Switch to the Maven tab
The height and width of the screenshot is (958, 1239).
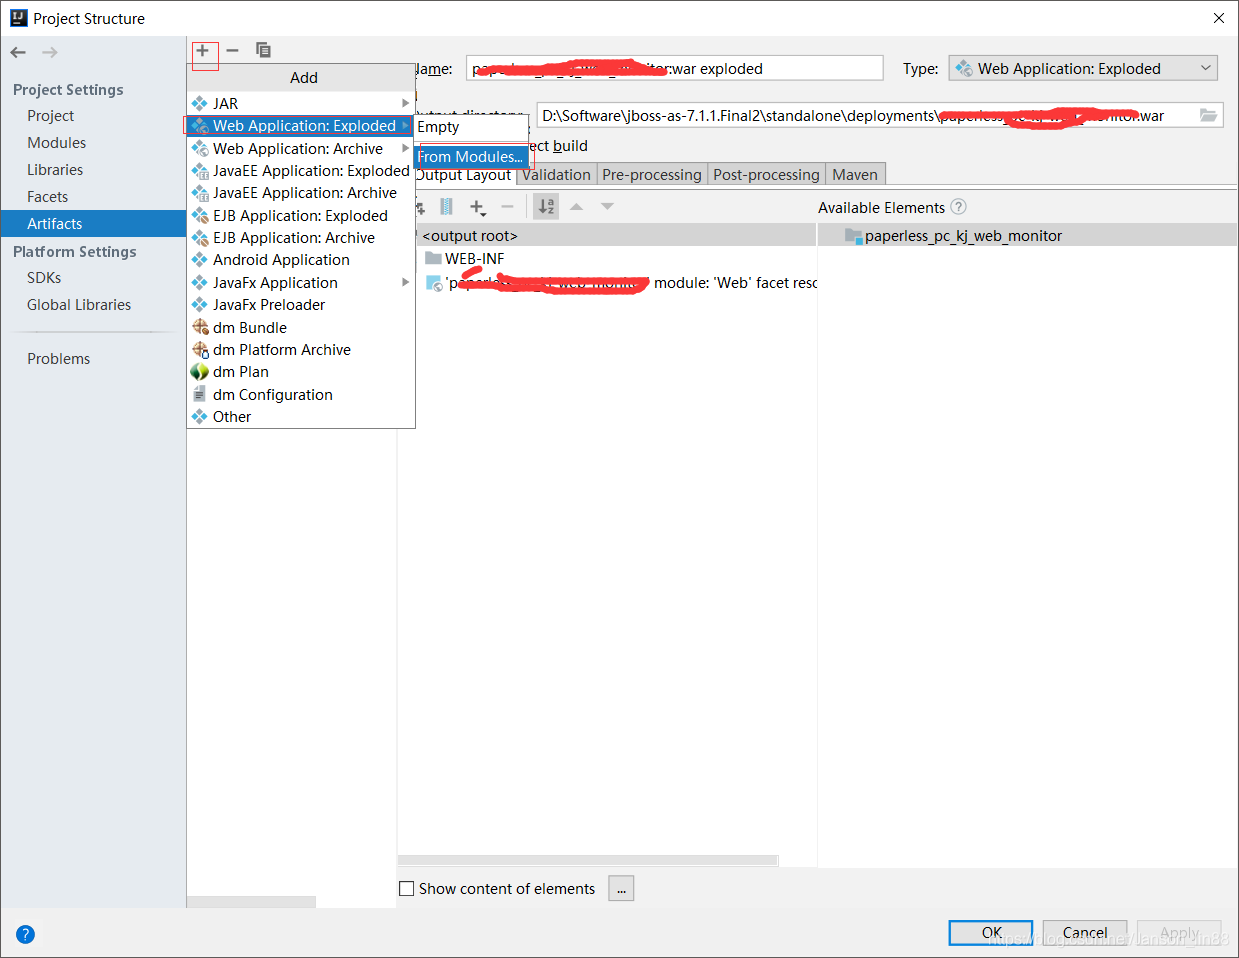[x=855, y=174]
